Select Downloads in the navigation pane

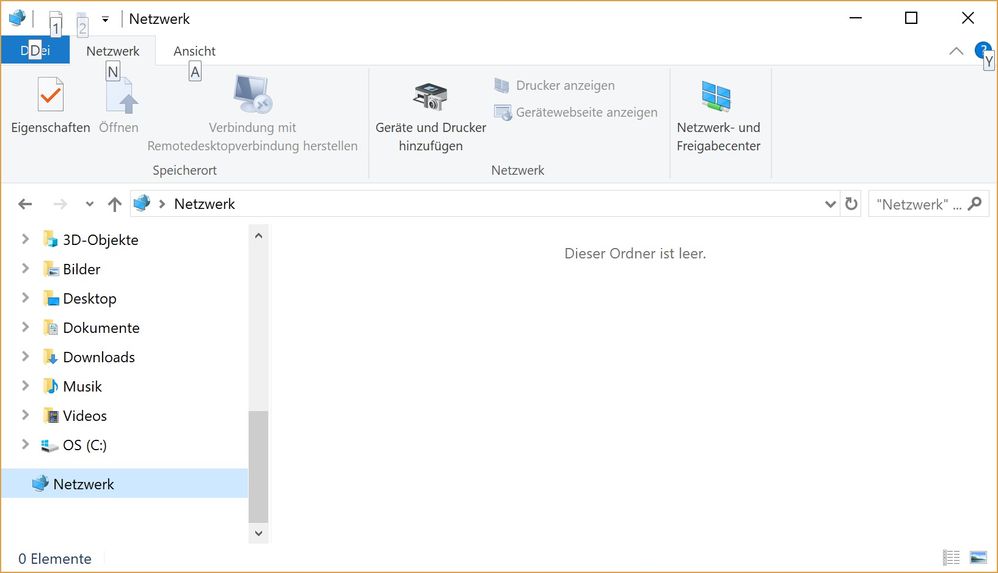(x=98, y=357)
